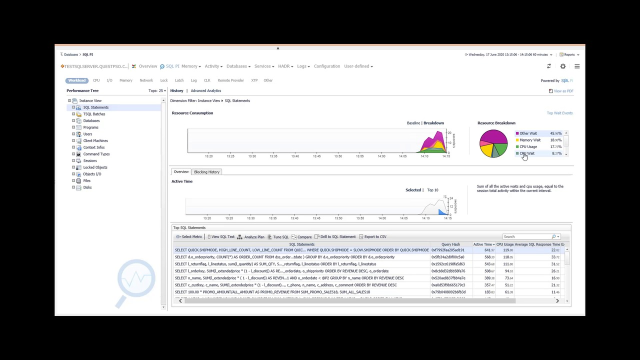Open the Reports dropdown
The image size is (640, 360).
coord(569,55)
